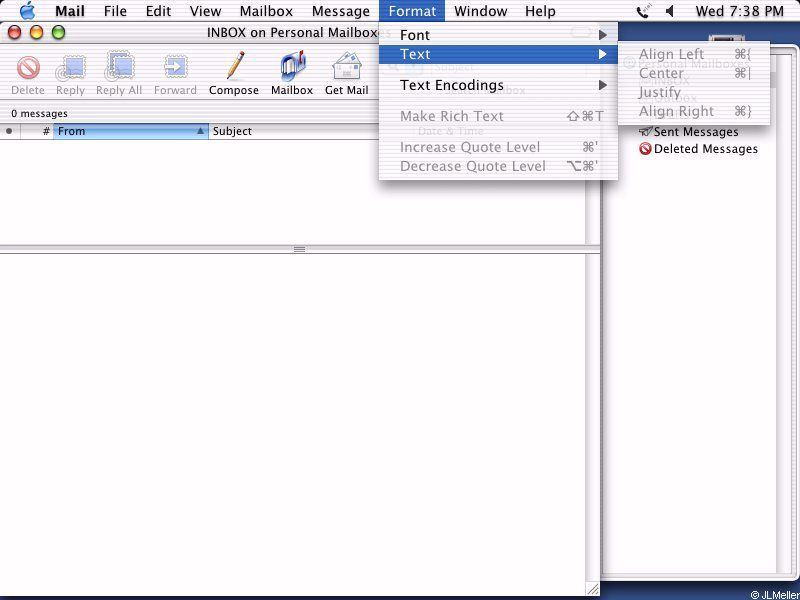This screenshot has width=800, height=600.
Task: Choose Make Rich Text
Action: pos(498,116)
